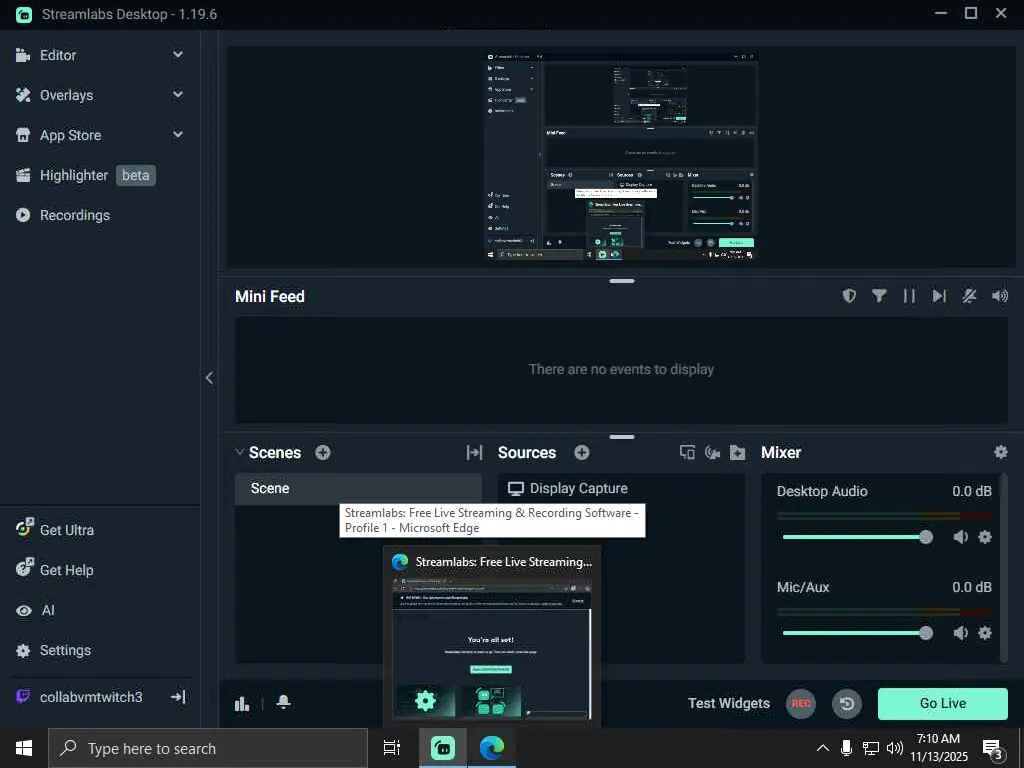Open the Windows Start menu
This screenshot has height=768, width=1024.
tap(24, 748)
